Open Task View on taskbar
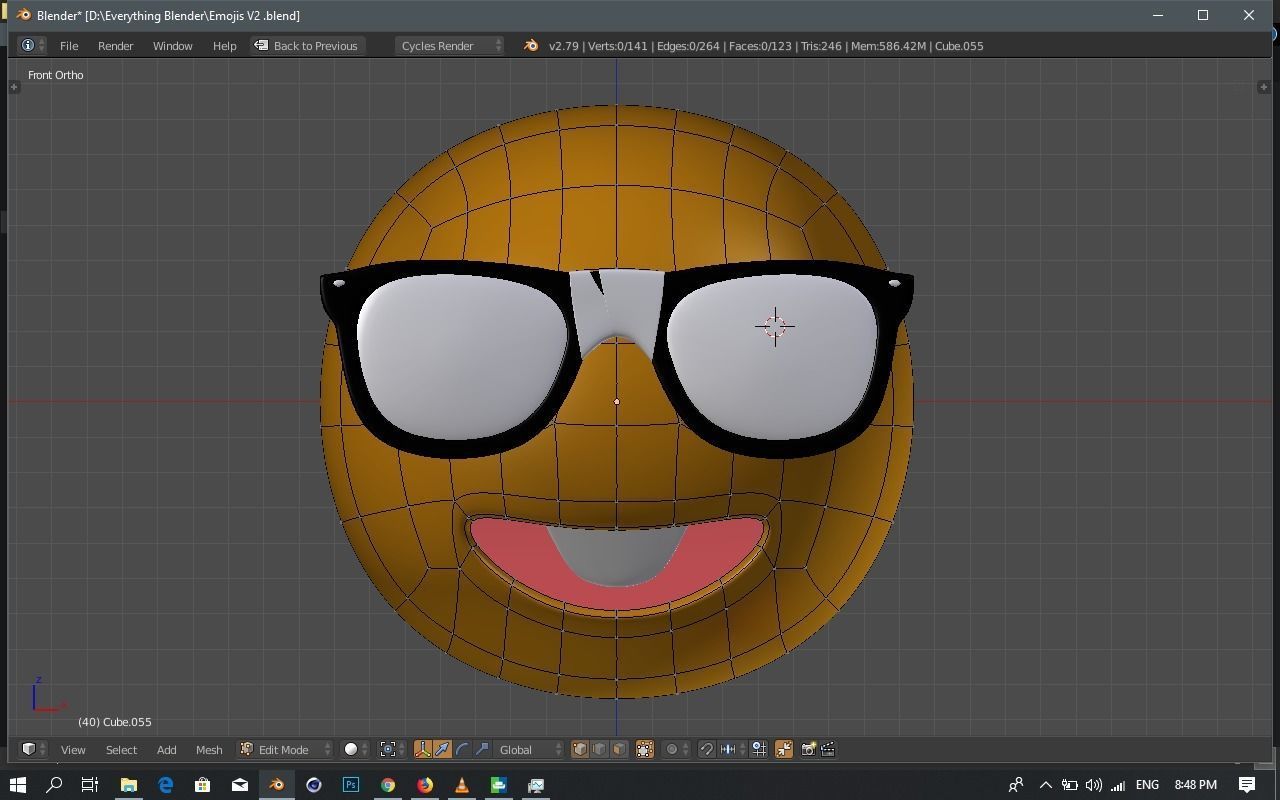Viewport: 1280px width, 800px height. pyautogui.click(x=90, y=785)
